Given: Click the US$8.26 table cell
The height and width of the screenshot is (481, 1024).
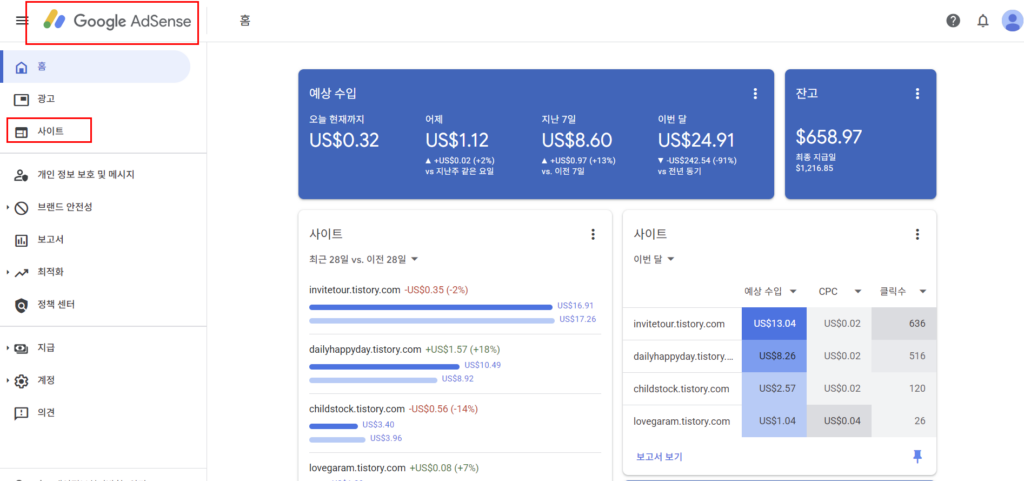Looking at the screenshot, I should [x=775, y=356].
